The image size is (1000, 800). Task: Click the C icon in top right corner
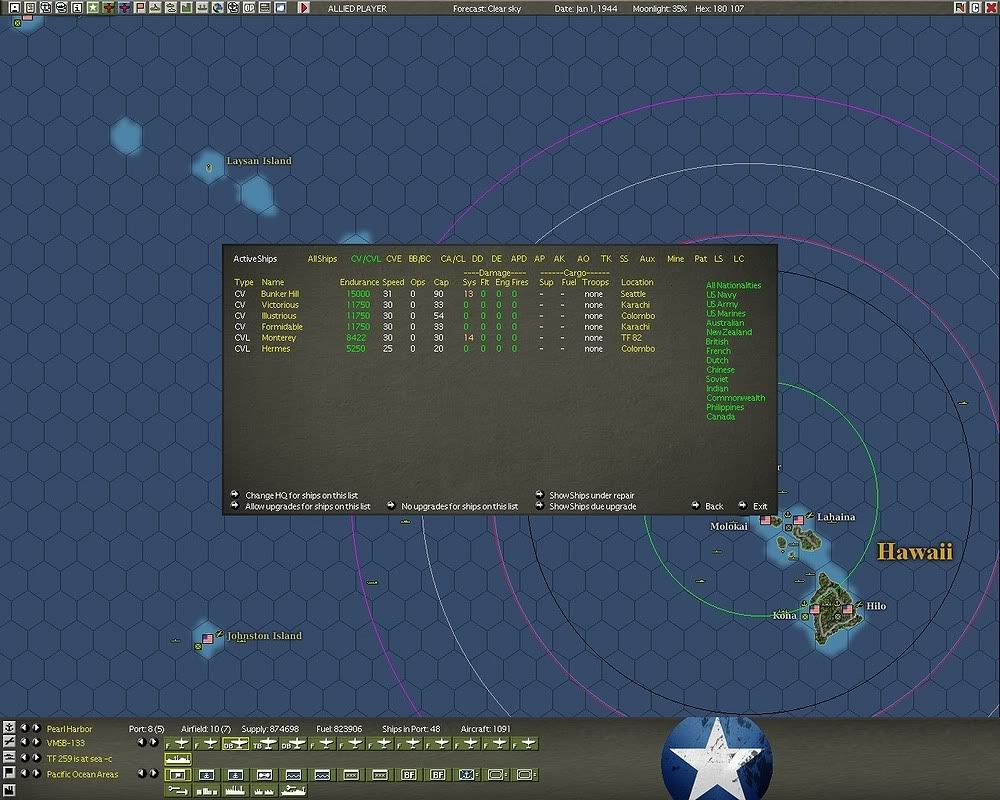click(975, 8)
